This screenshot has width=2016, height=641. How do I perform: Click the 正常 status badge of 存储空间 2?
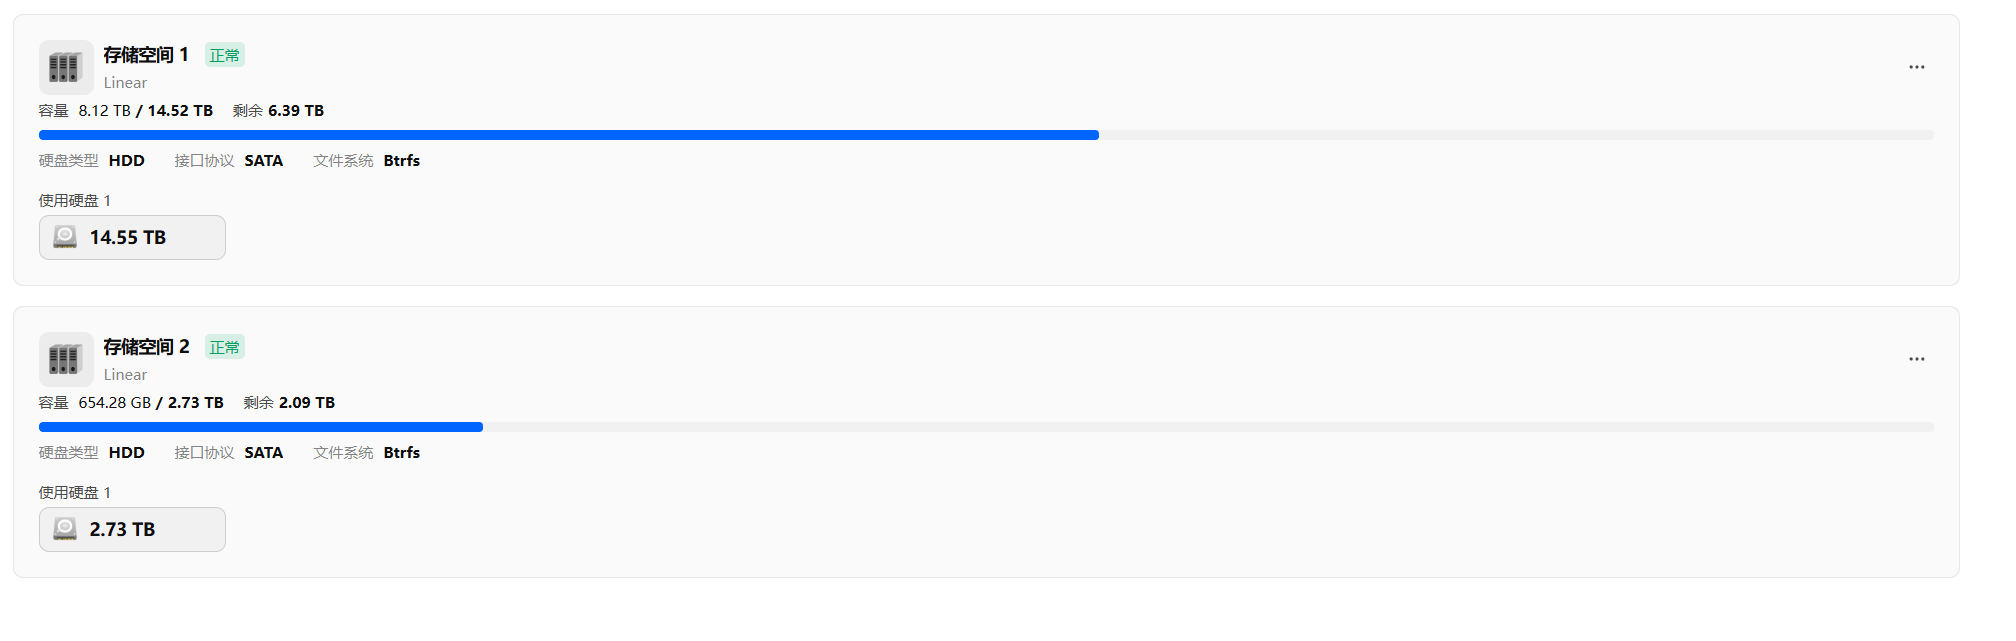pos(225,347)
